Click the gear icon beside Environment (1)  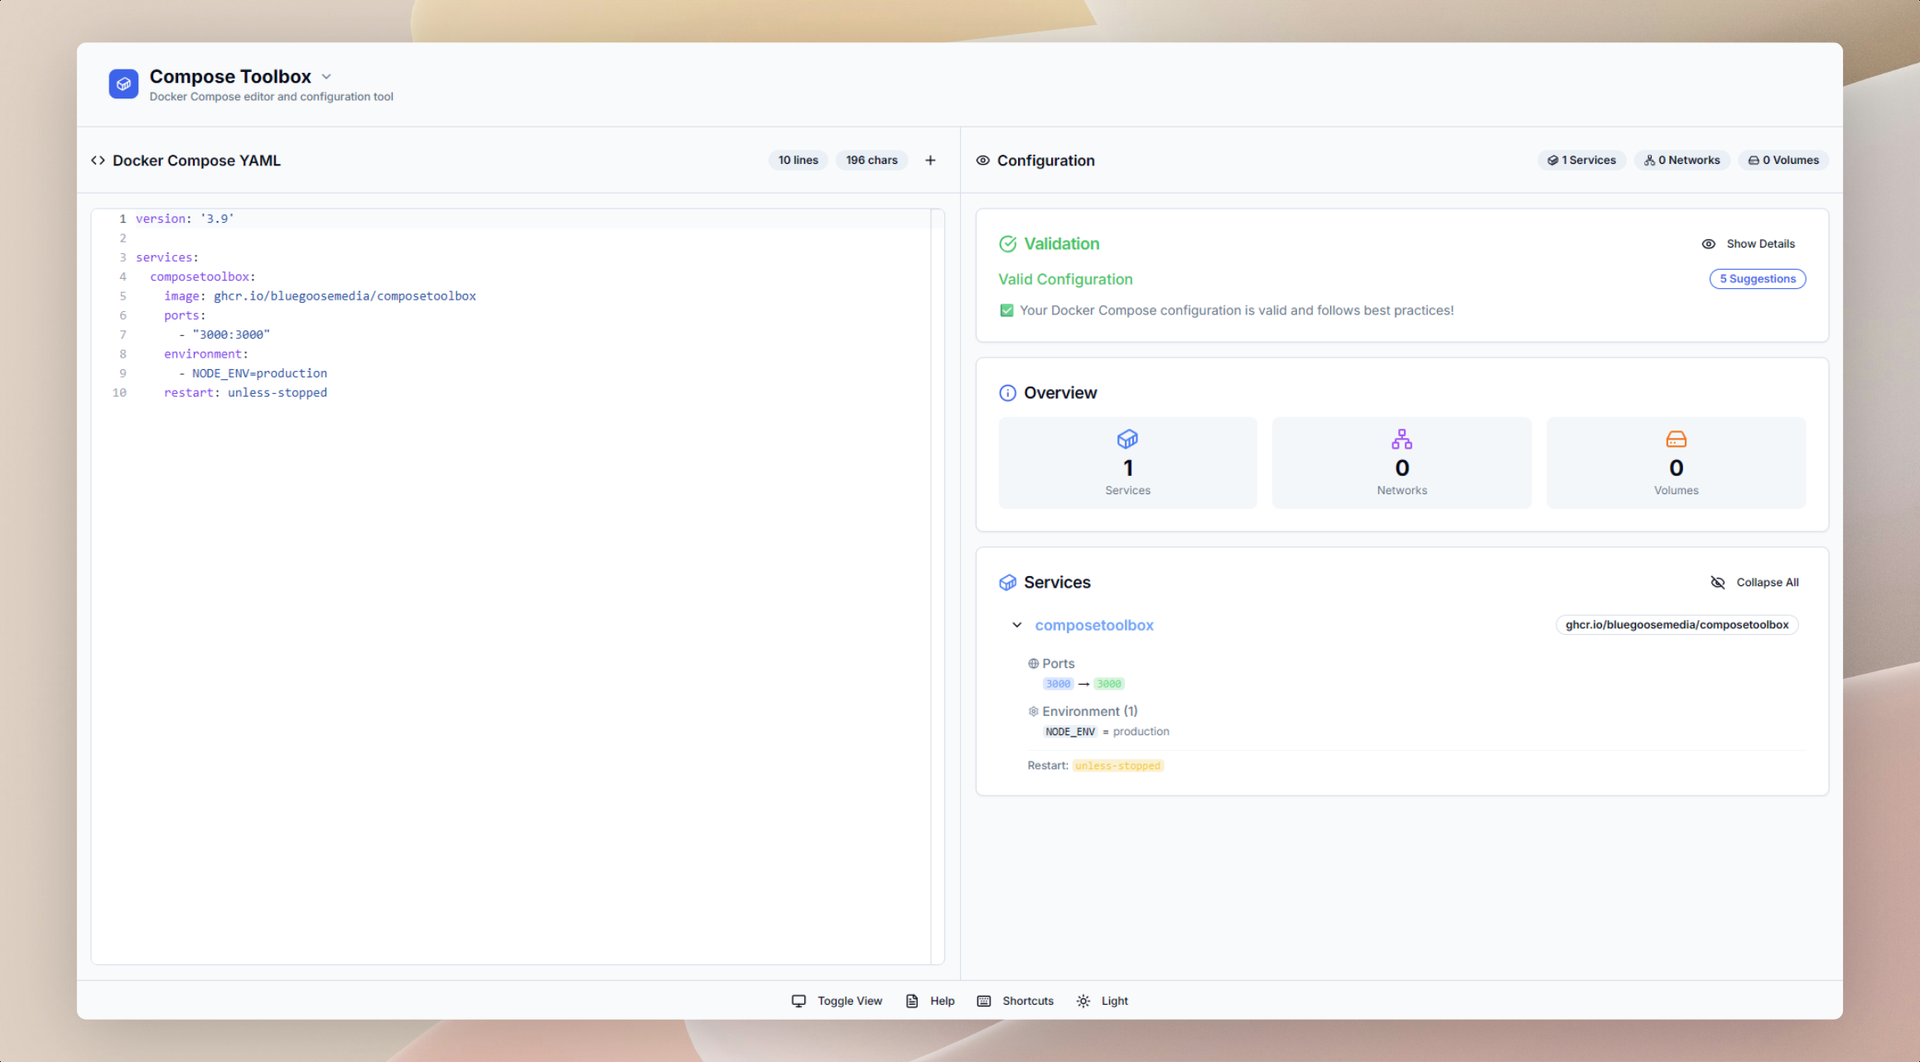point(1033,712)
